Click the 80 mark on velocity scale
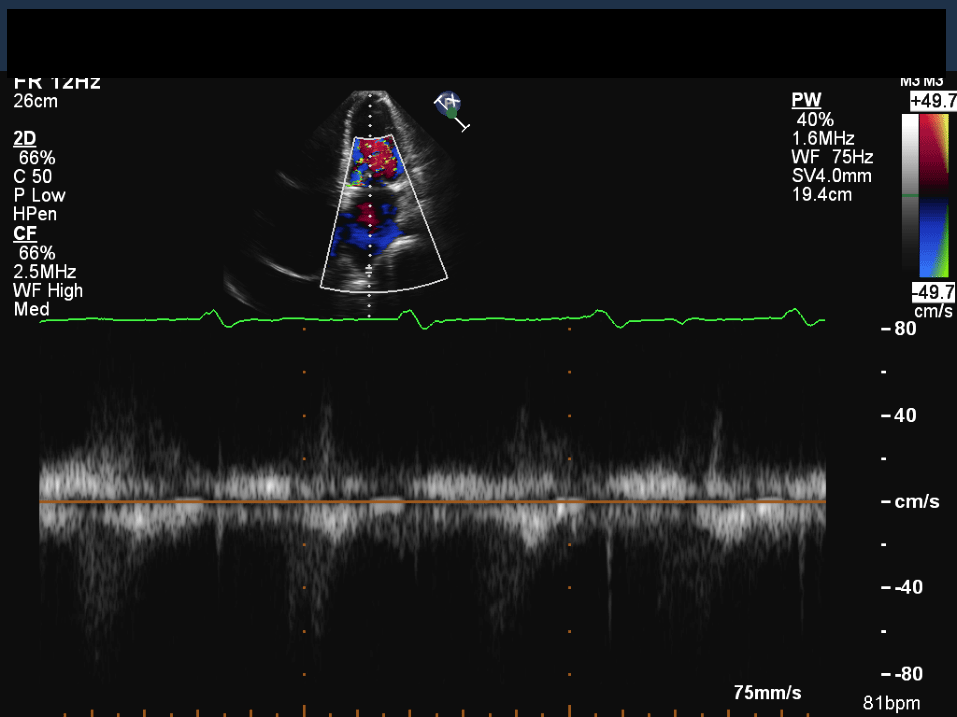Image resolution: width=957 pixels, height=717 pixels. [904, 328]
